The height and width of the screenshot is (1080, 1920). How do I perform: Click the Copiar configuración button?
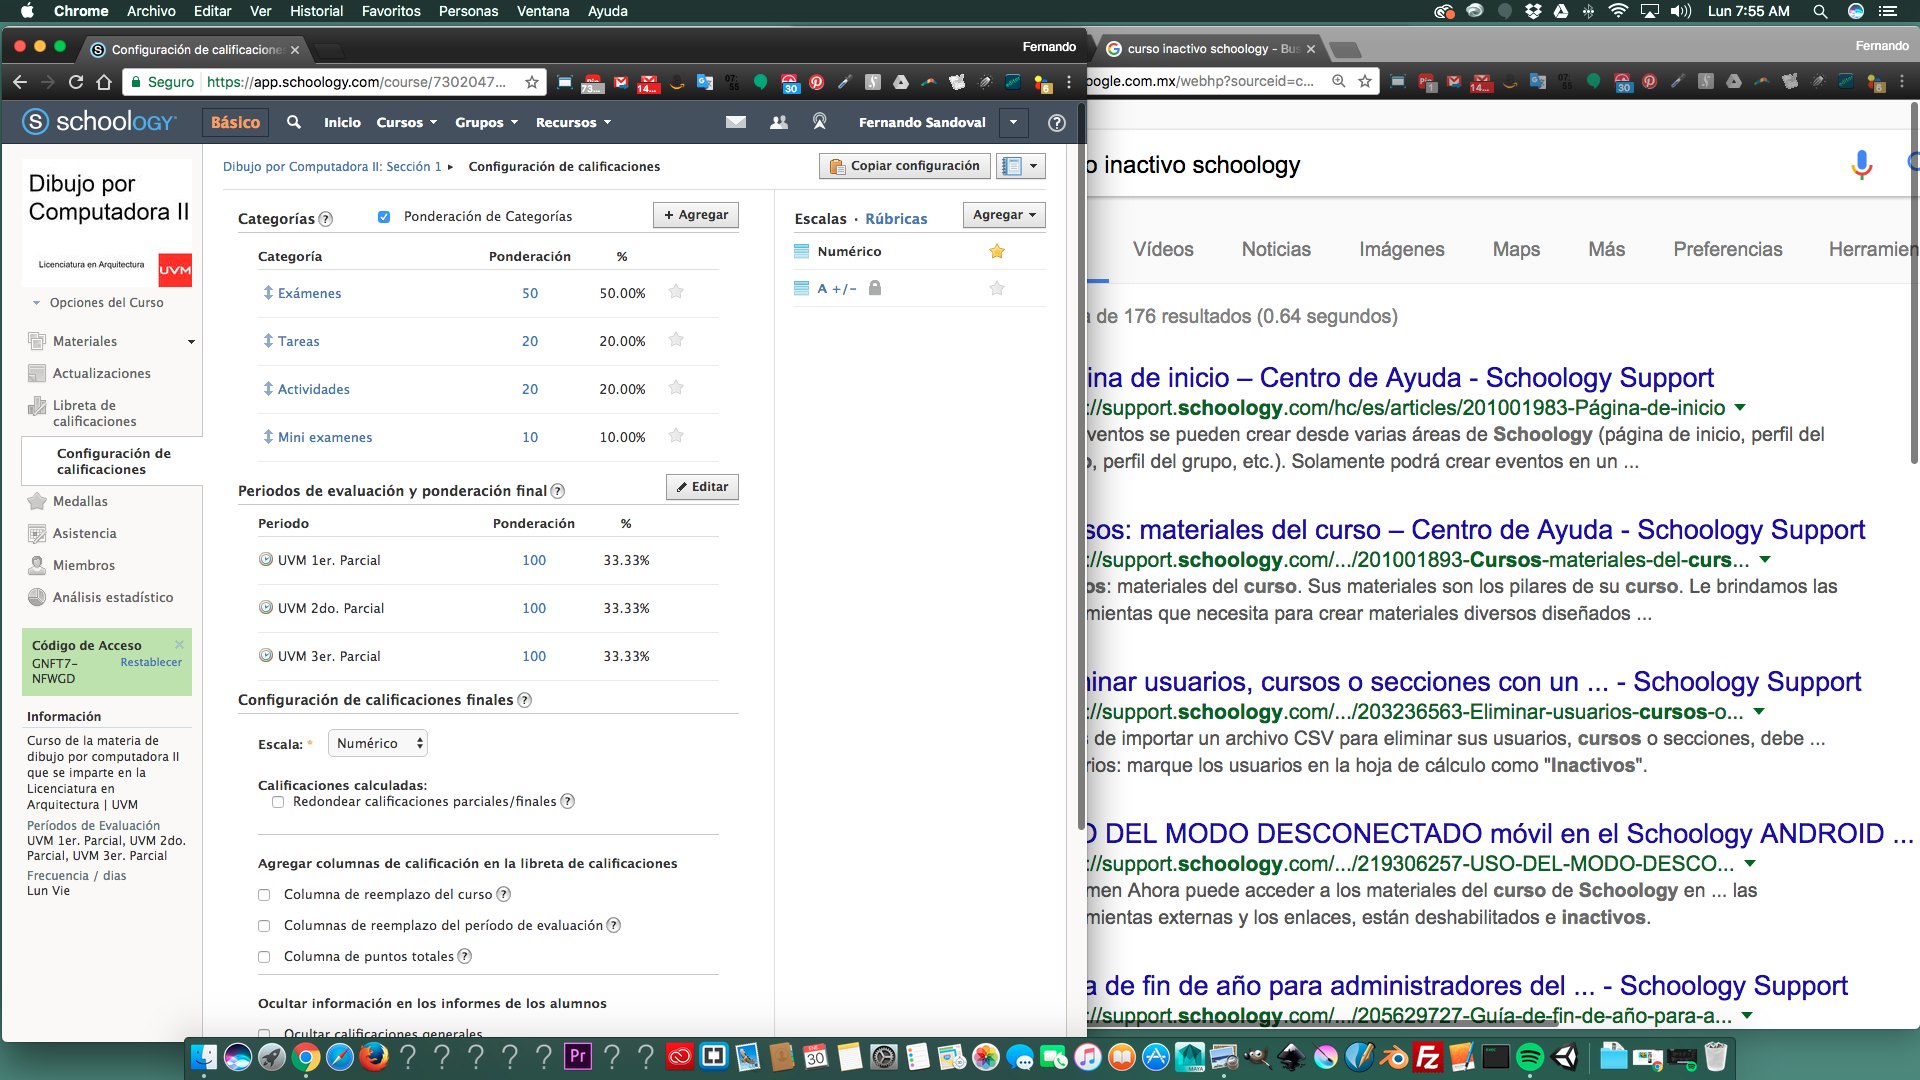click(x=905, y=166)
